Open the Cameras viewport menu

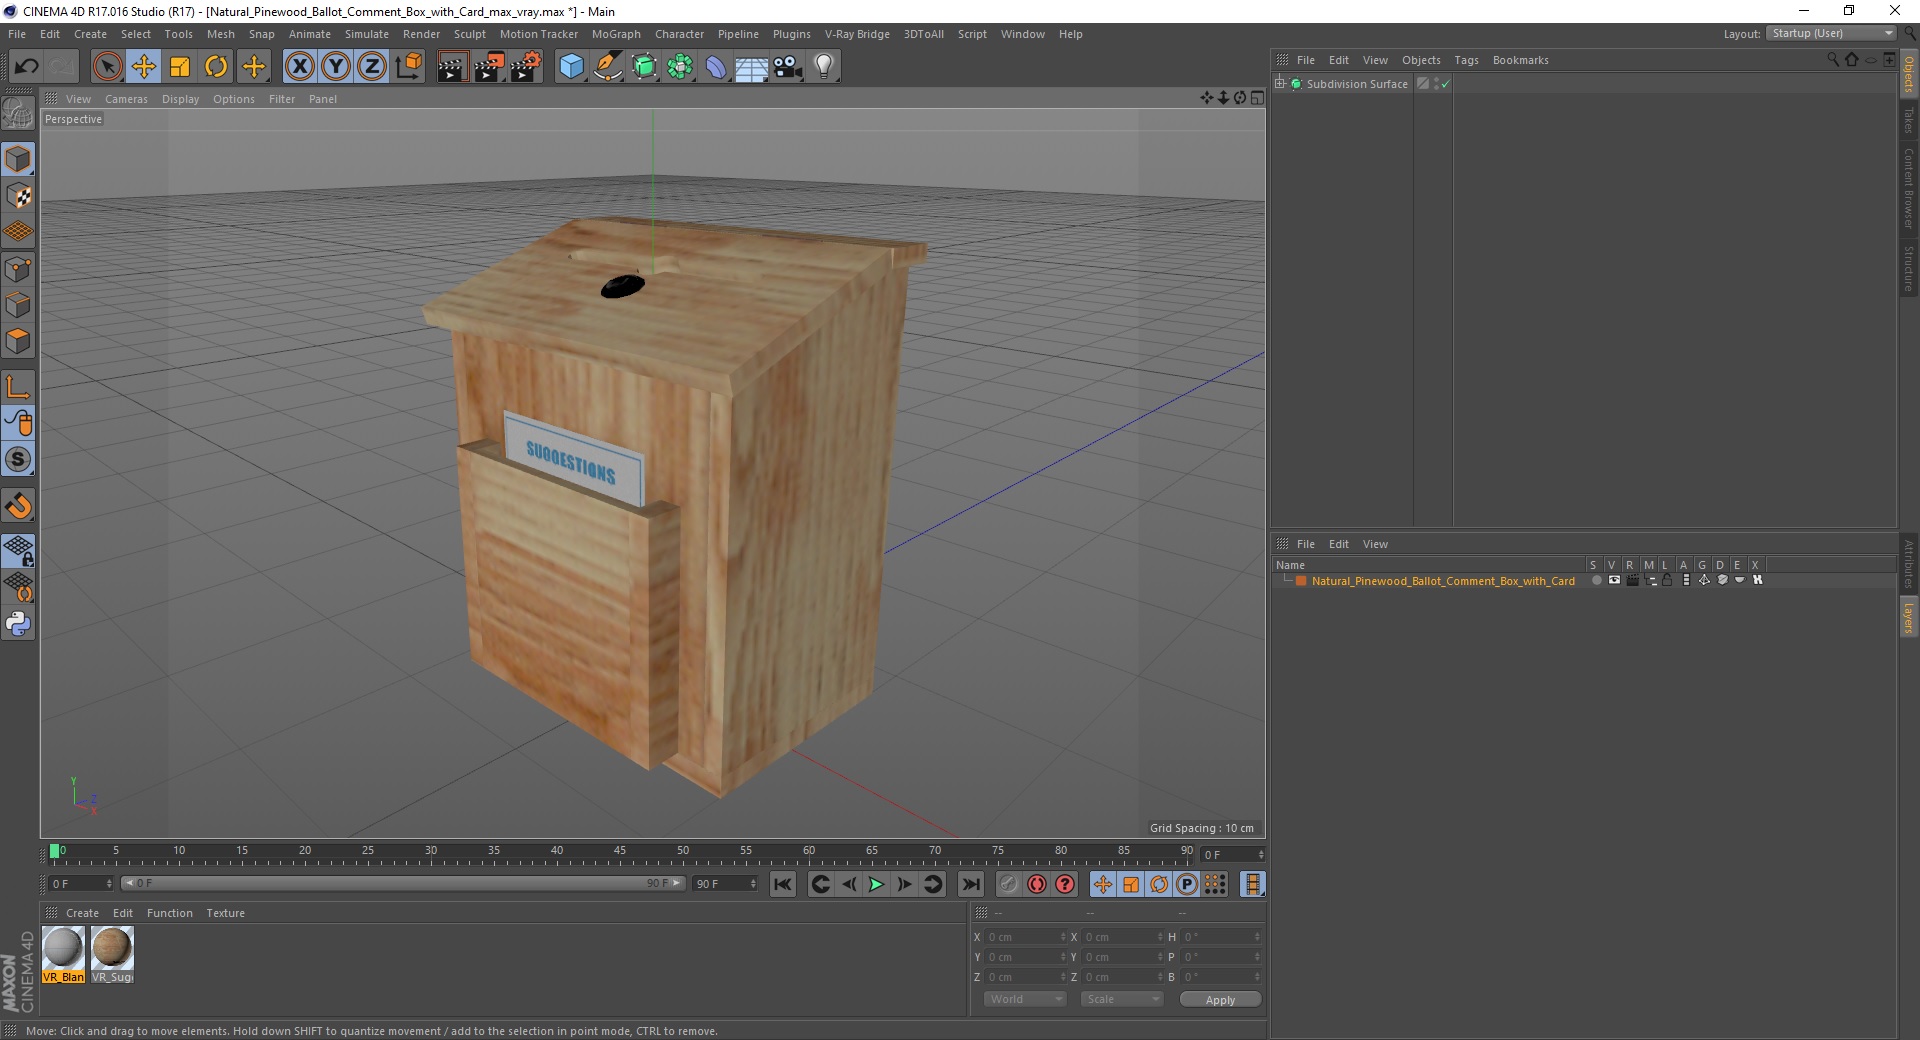tap(126, 99)
